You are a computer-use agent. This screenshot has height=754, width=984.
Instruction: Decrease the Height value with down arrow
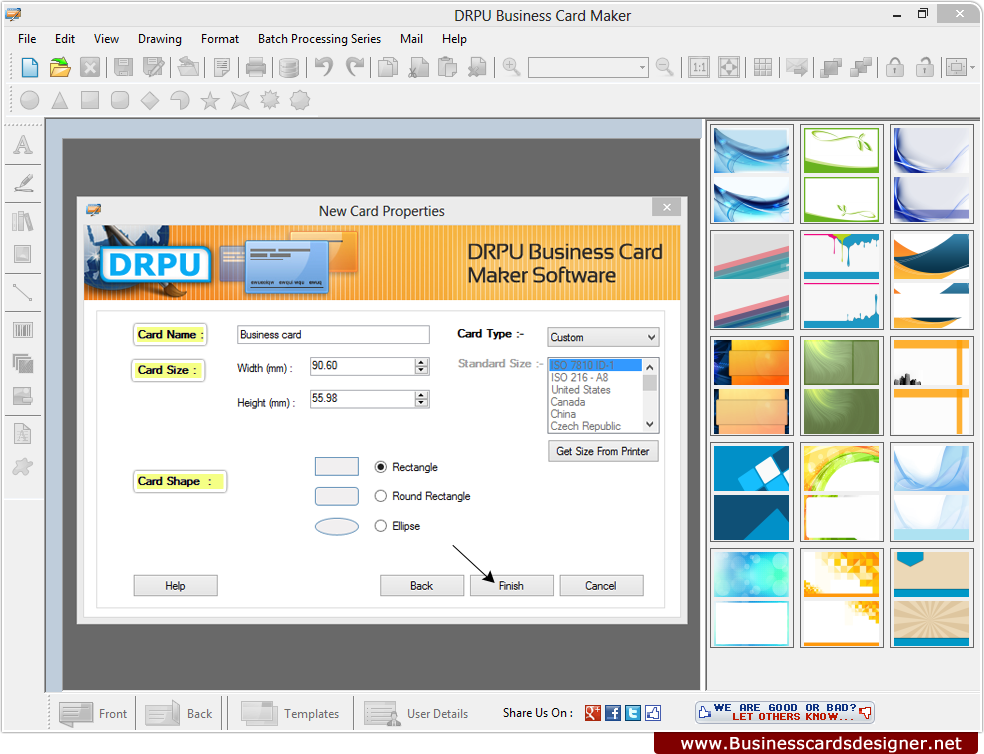click(422, 402)
